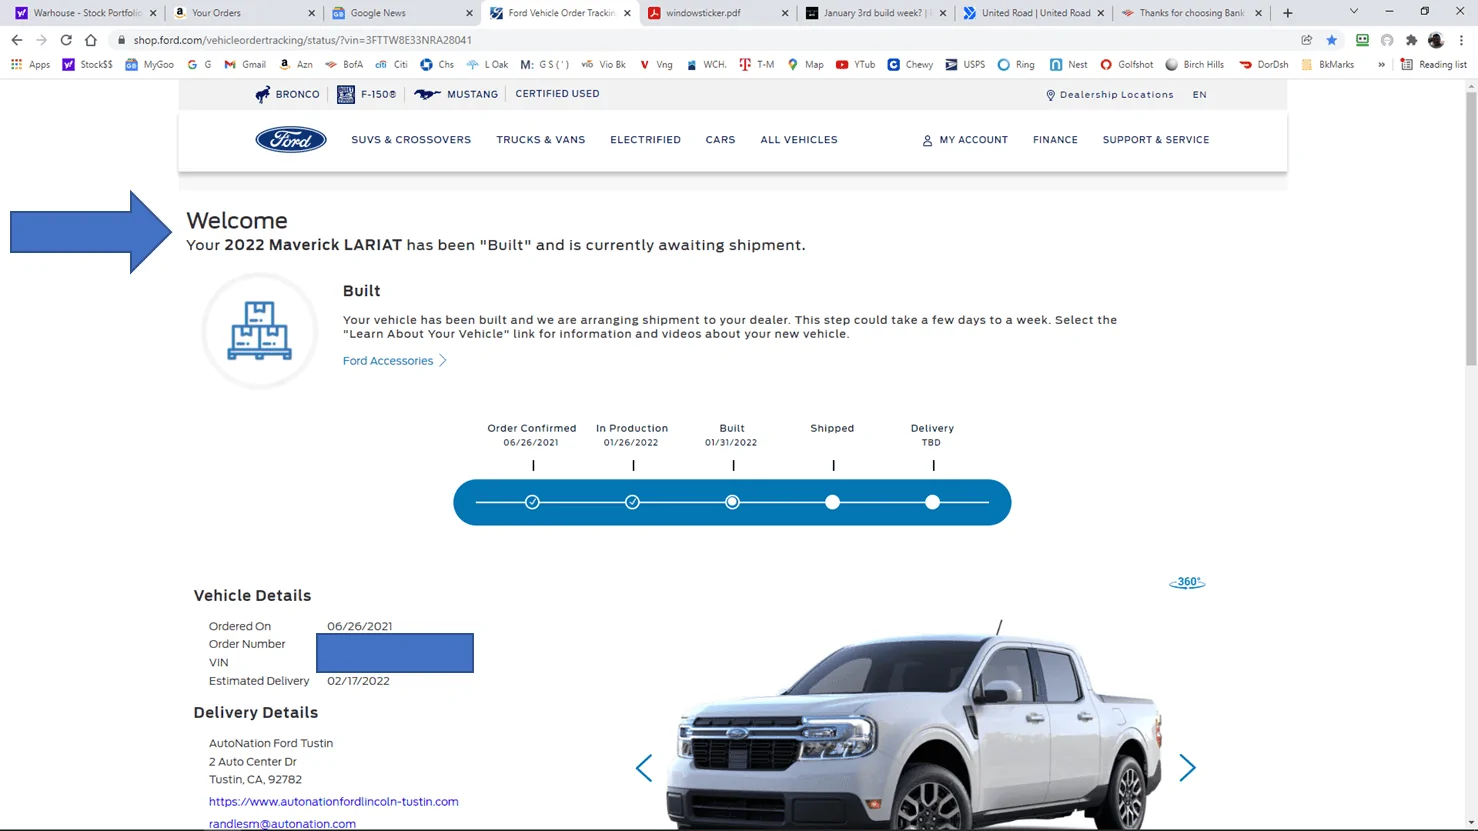Image resolution: width=1478 pixels, height=831 pixels.
Task: Go to the browser home page
Action: click(91, 40)
